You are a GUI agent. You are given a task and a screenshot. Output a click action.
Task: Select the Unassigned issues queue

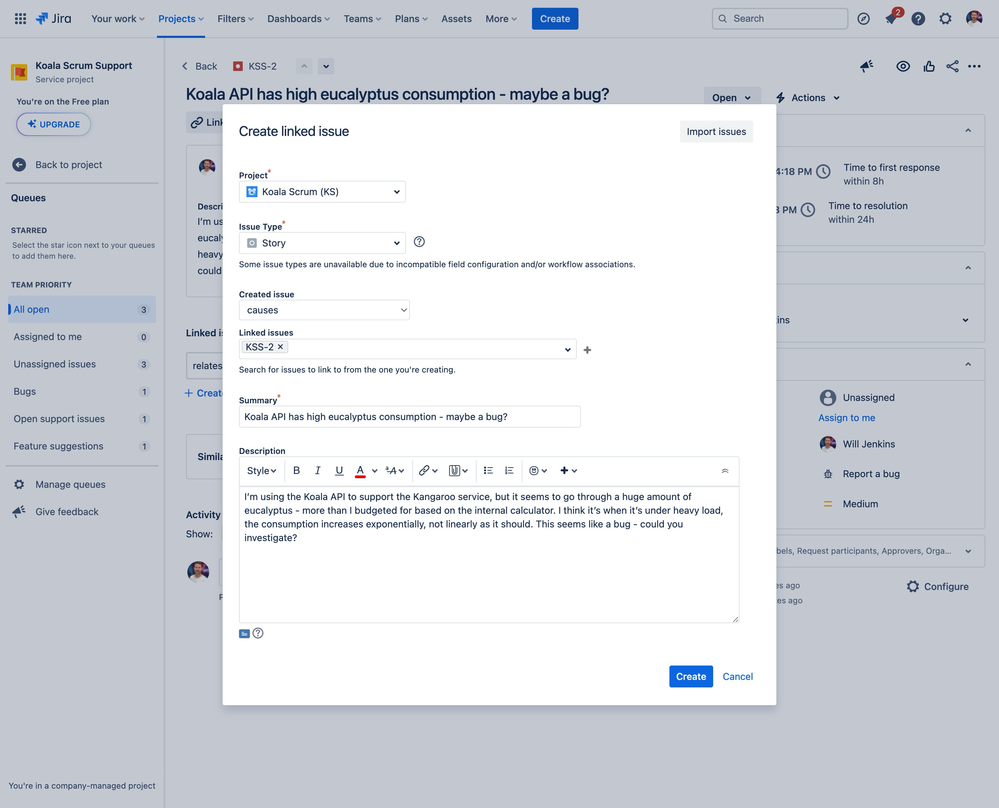tap(82, 364)
